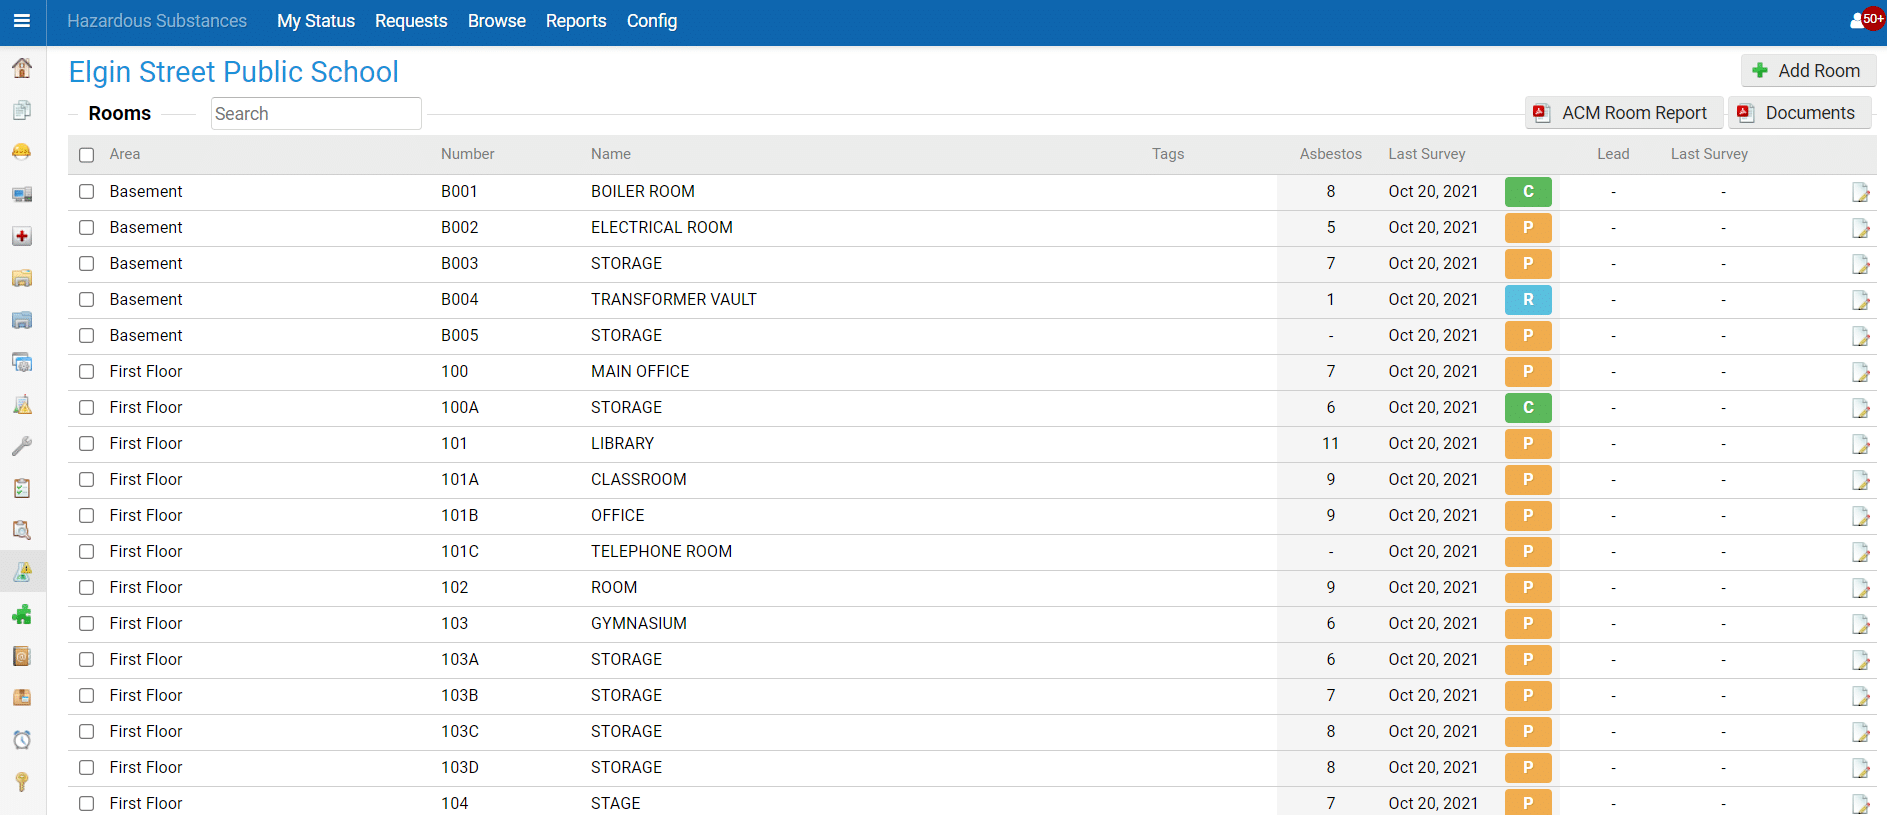Open the blue folder icon in sidebar

pyautogui.click(x=22, y=320)
